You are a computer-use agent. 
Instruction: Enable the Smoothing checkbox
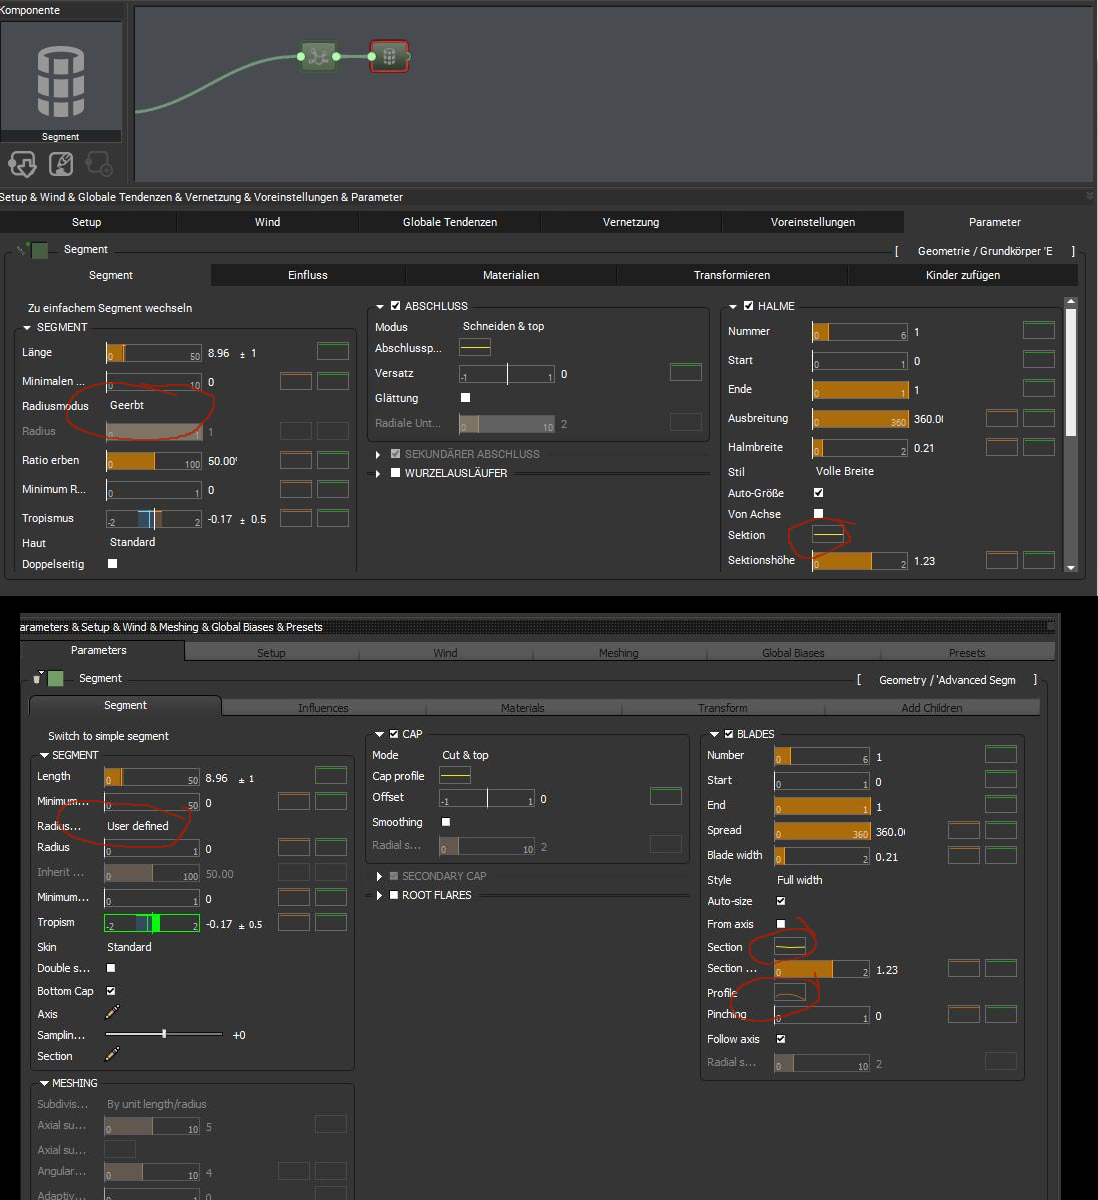tap(446, 822)
